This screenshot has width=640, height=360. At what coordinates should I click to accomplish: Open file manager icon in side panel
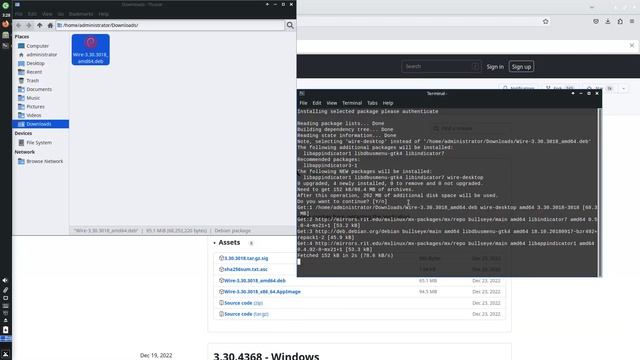tap(5, 35)
